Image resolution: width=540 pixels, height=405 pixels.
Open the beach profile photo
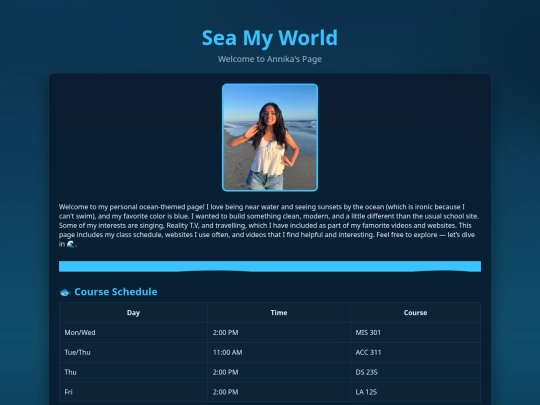point(270,137)
